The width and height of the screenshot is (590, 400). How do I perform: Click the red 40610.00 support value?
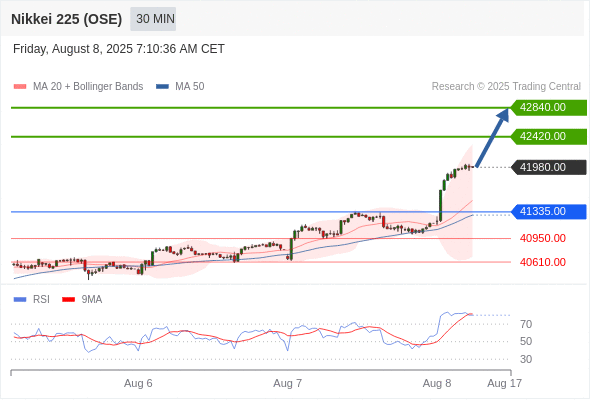coord(543,262)
